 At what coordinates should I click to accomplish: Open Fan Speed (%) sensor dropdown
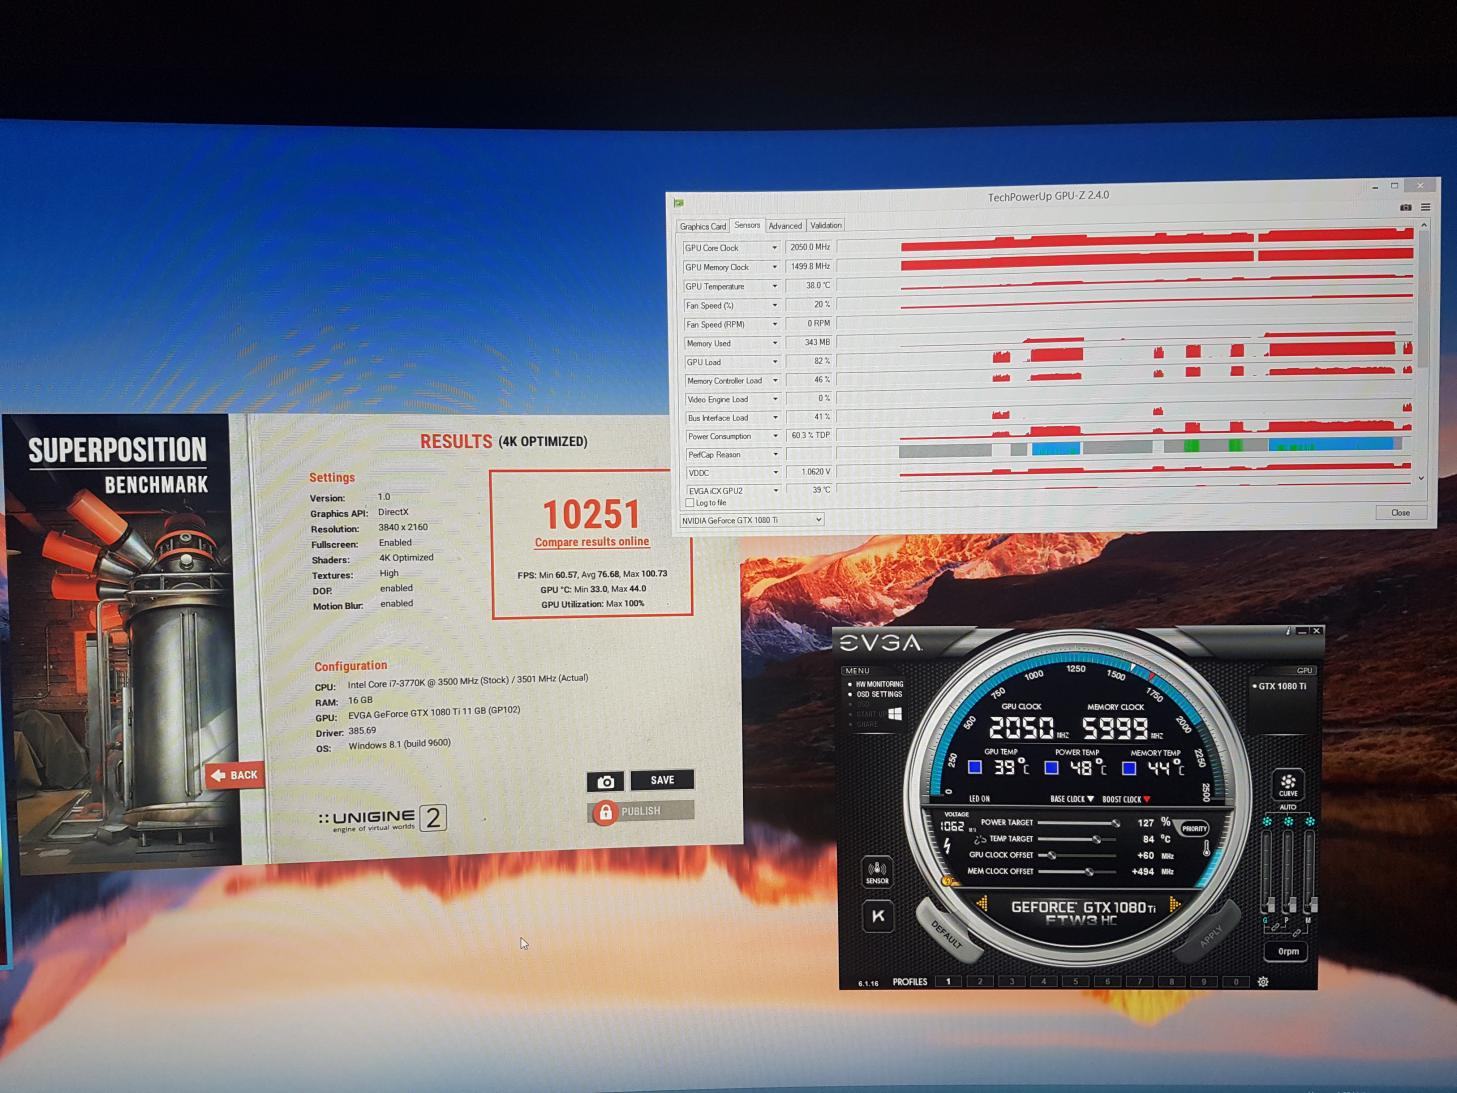tap(774, 305)
